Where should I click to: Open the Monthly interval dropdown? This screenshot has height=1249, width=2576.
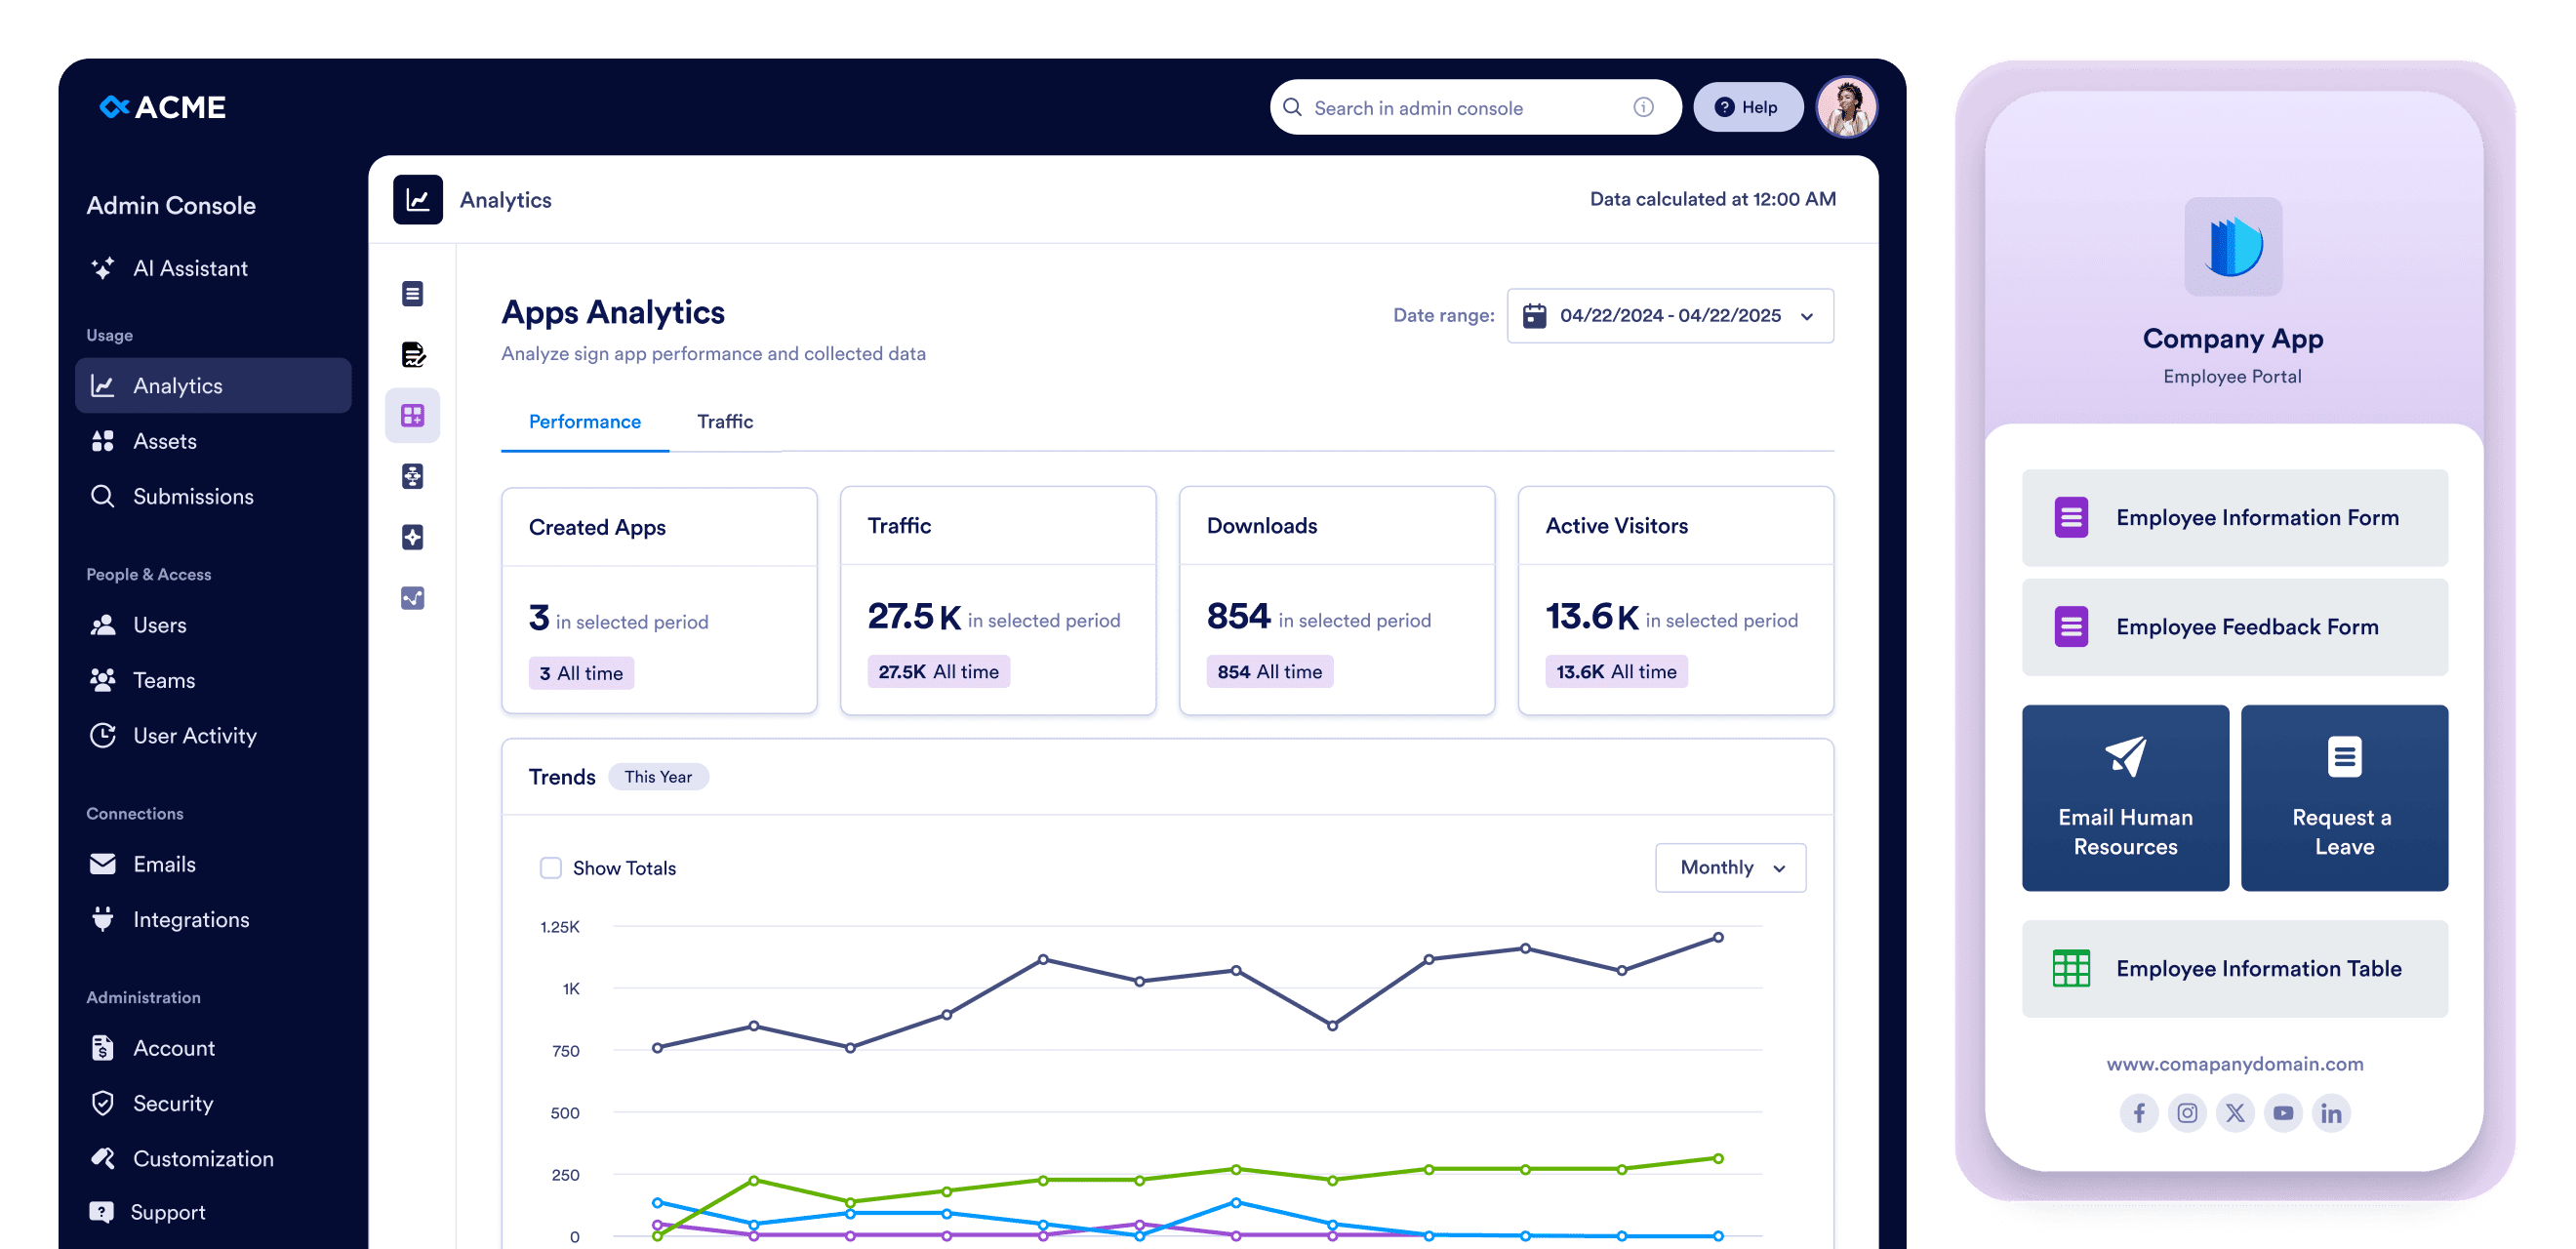(1730, 868)
